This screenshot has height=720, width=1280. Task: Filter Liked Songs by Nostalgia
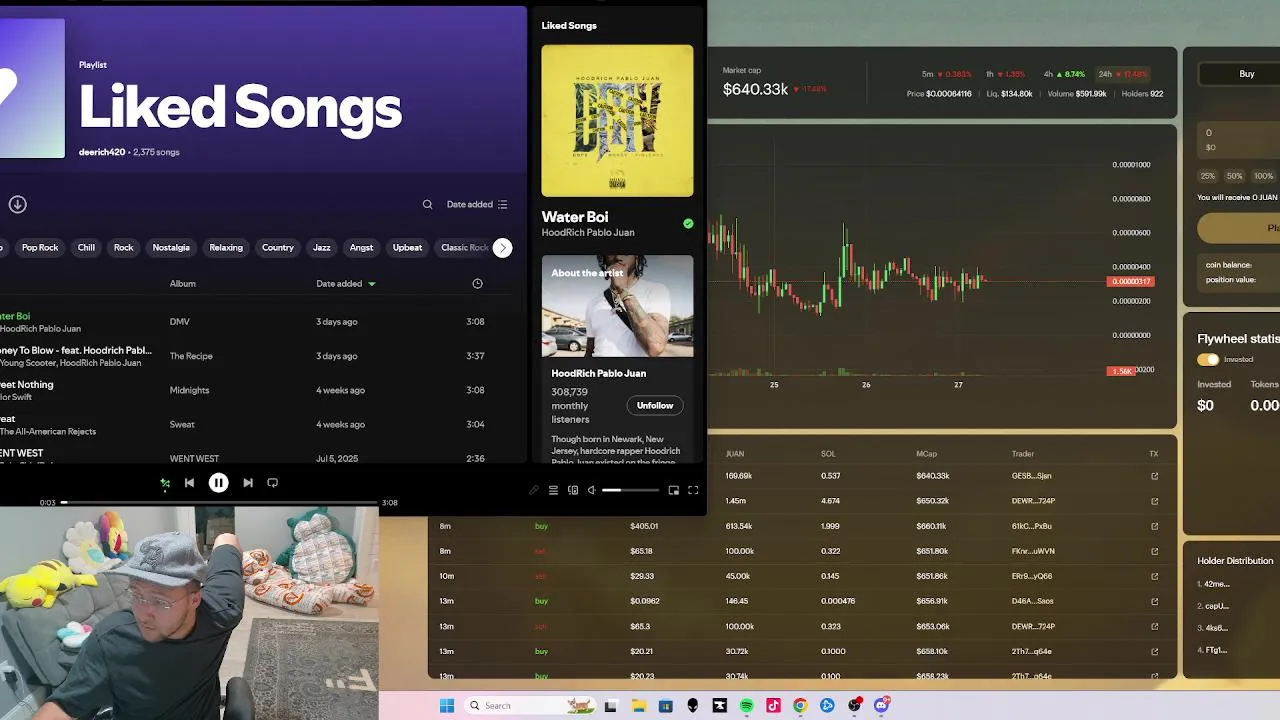171,247
